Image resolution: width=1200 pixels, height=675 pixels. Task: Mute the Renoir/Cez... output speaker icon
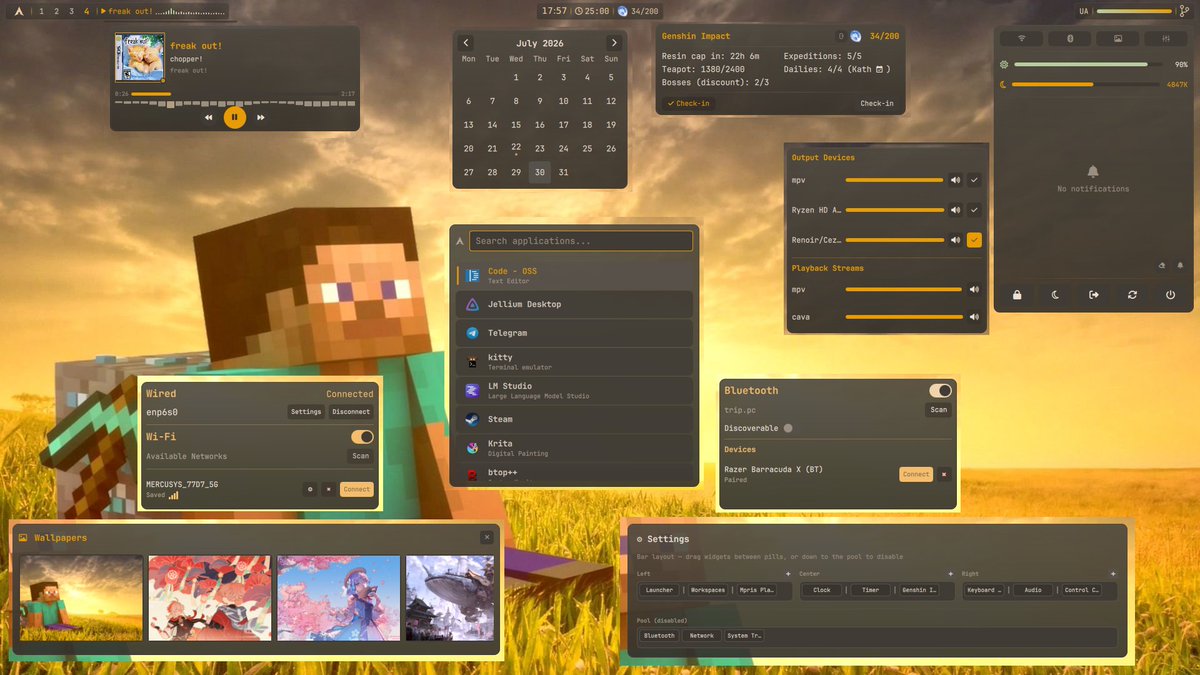956,240
